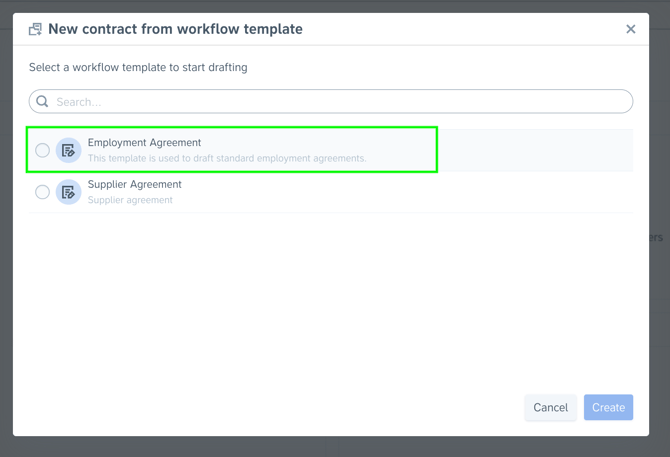Choose the Supplier Agreement template title
The height and width of the screenshot is (457, 670).
coord(134,184)
